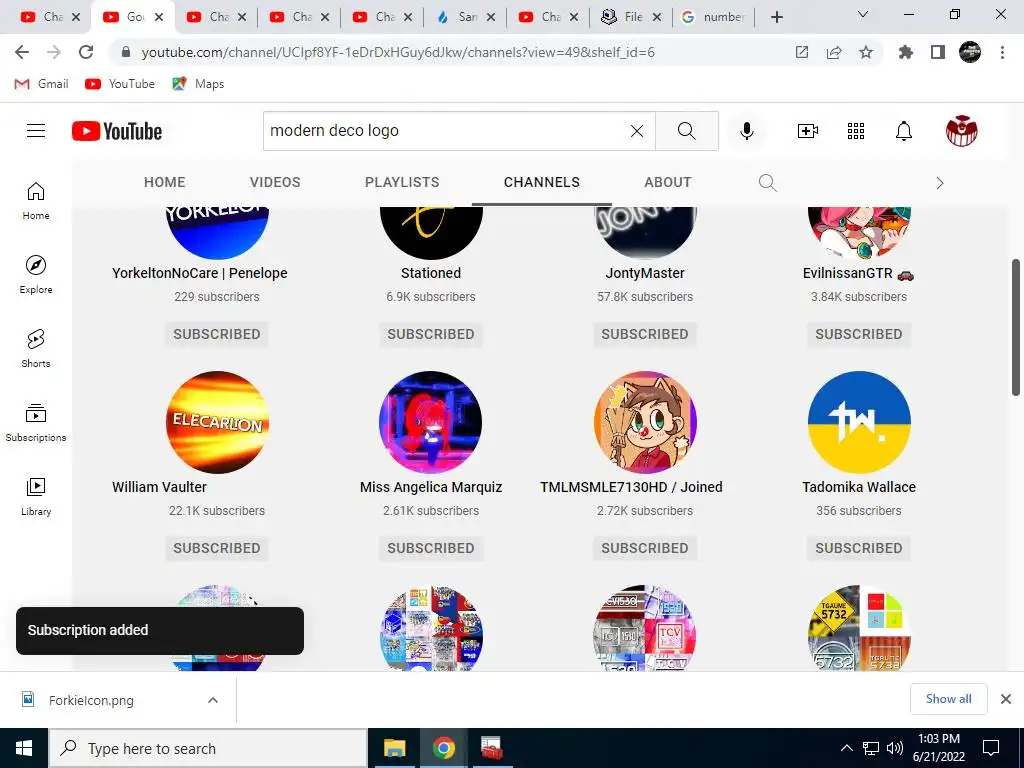The image size is (1024, 768).
Task: Switch to the Google 'number' browser tab
Action: 713,17
